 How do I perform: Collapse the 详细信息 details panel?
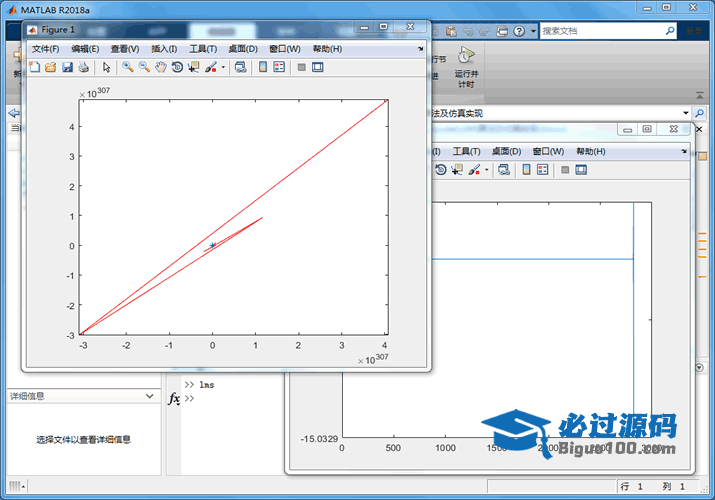click(x=152, y=396)
